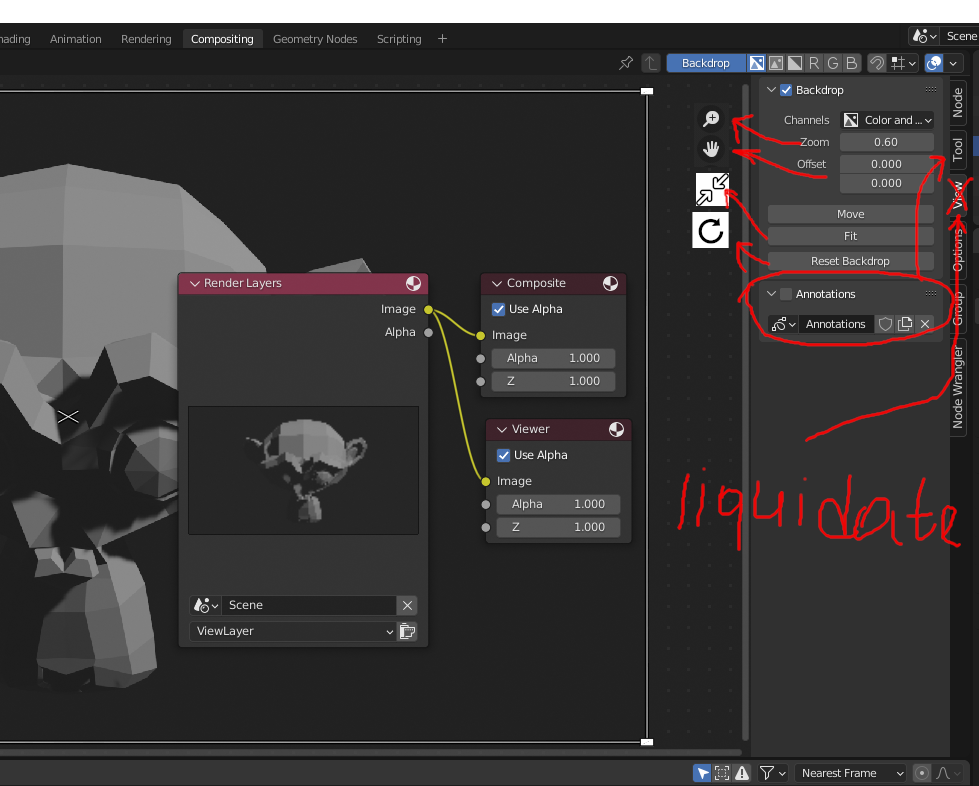
Task: Switch to the Geometry Nodes workspace tab
Action: (315, 39)
